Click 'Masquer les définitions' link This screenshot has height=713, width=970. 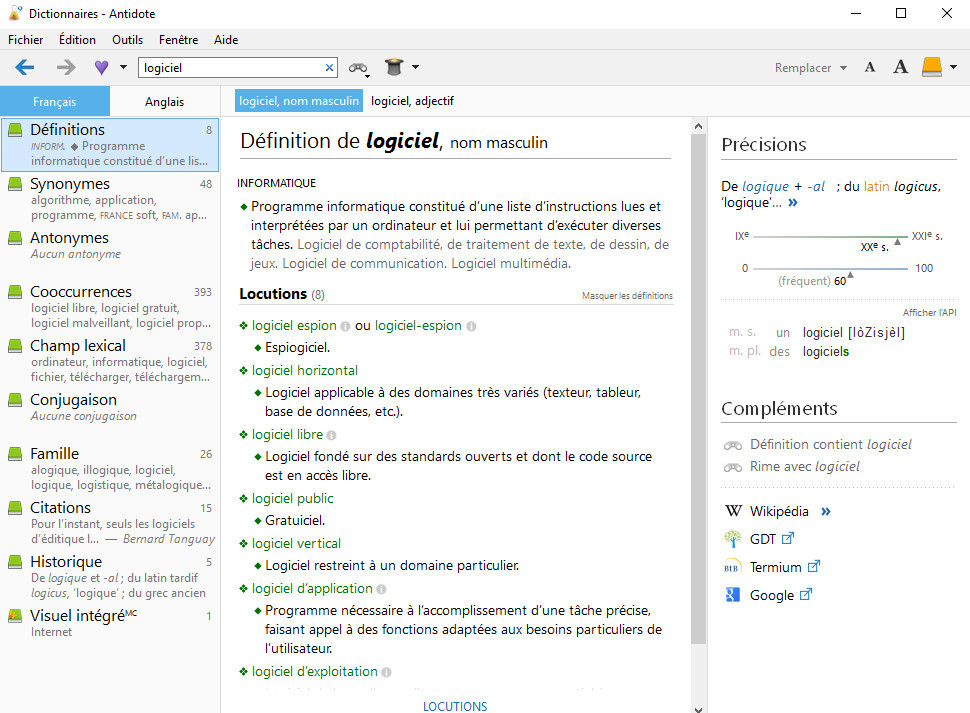(x=627, y=296)
